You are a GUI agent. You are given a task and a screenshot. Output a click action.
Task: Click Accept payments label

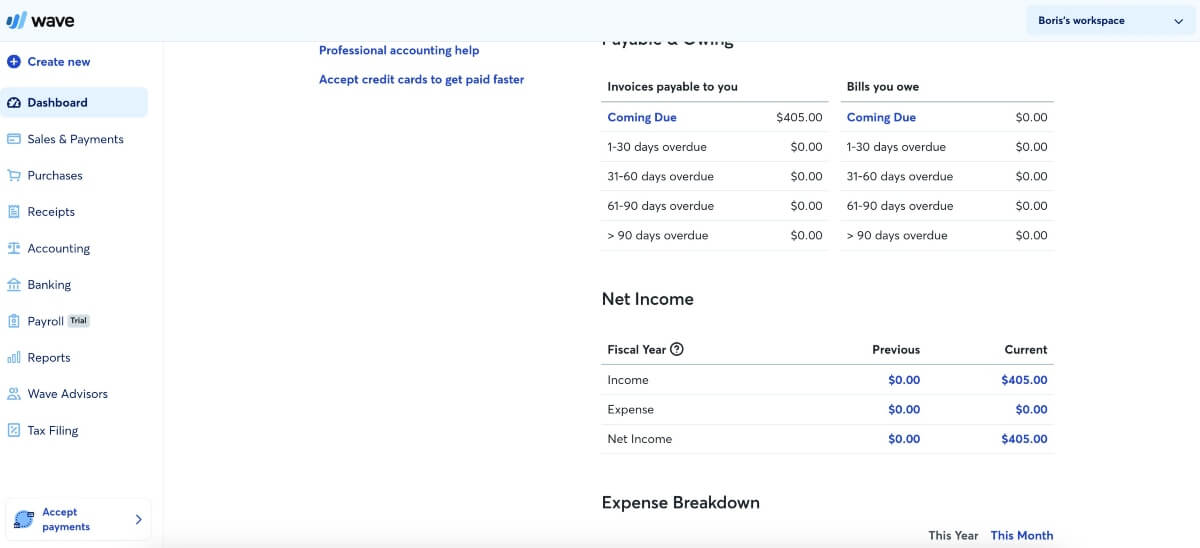pos(66,519)
